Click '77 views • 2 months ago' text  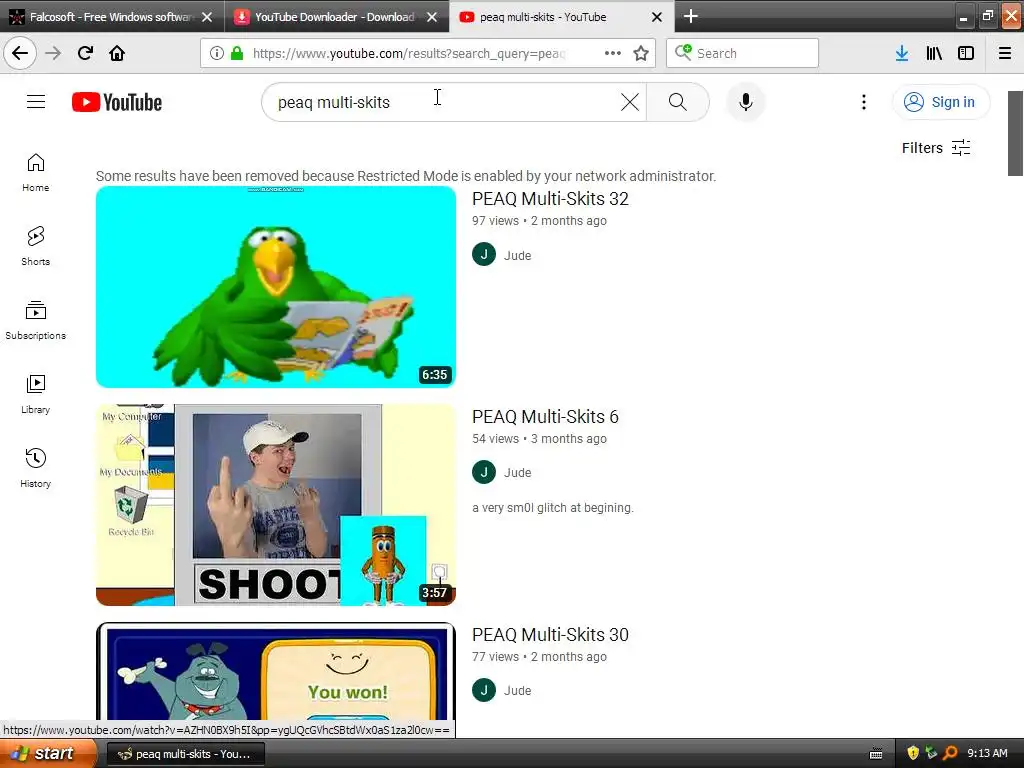tap(539, 657)
